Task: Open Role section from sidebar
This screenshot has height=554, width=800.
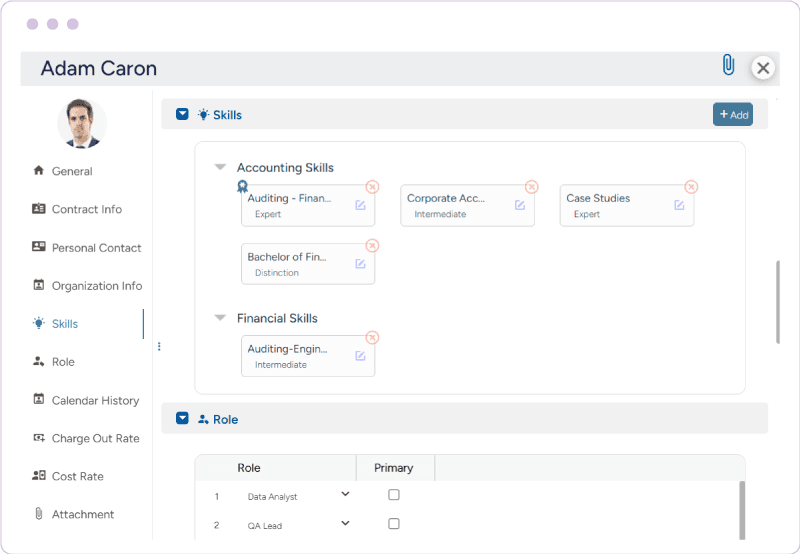Action: click(x=63, y=362)
